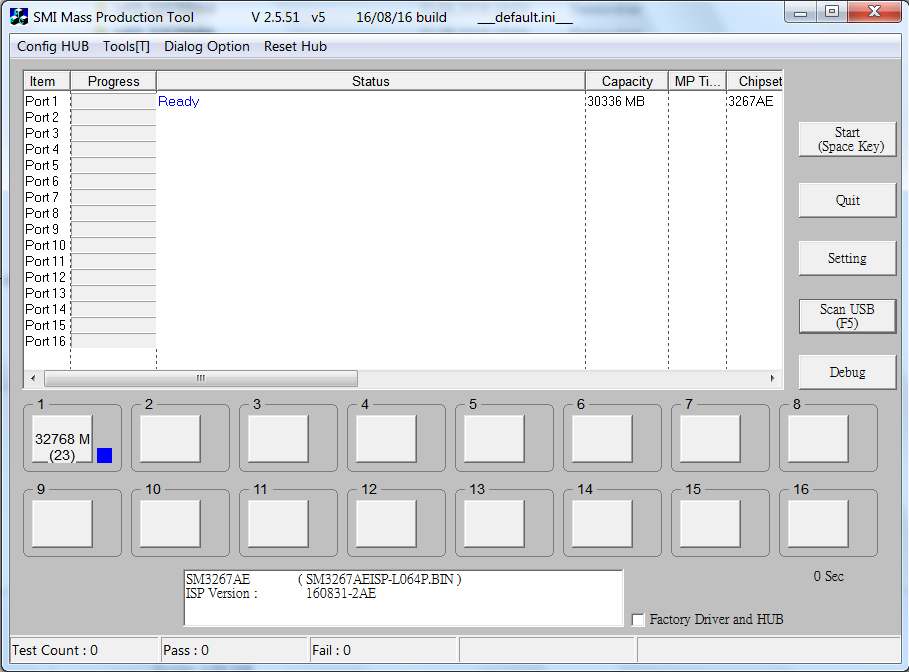Click the Pass : 0 status field
Viewport: 909px width, 672px height.
pyautogui.click(x=234, y=651)
